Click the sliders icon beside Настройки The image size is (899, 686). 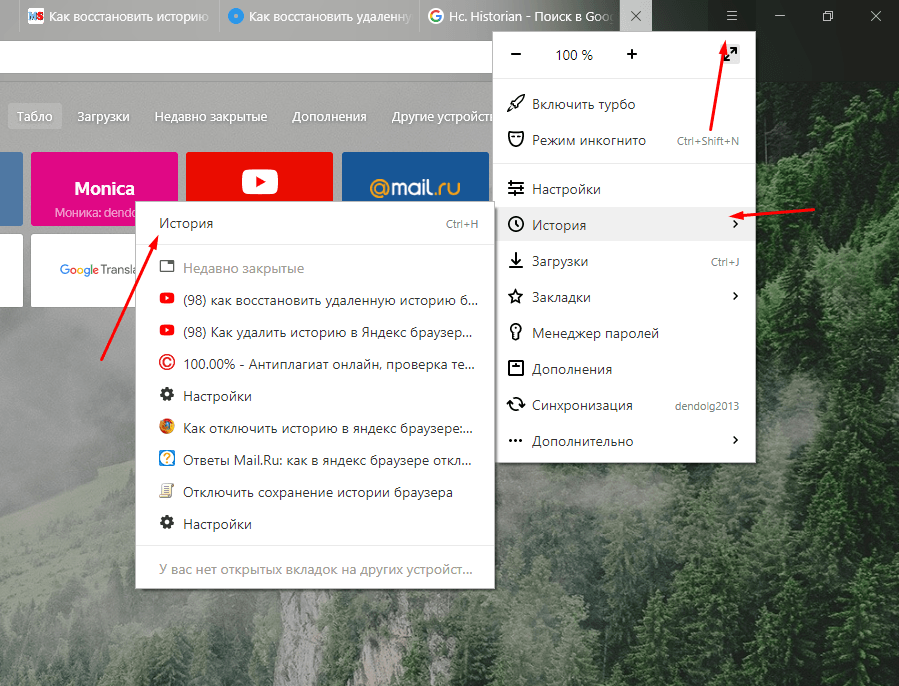(x=515, y=188)
